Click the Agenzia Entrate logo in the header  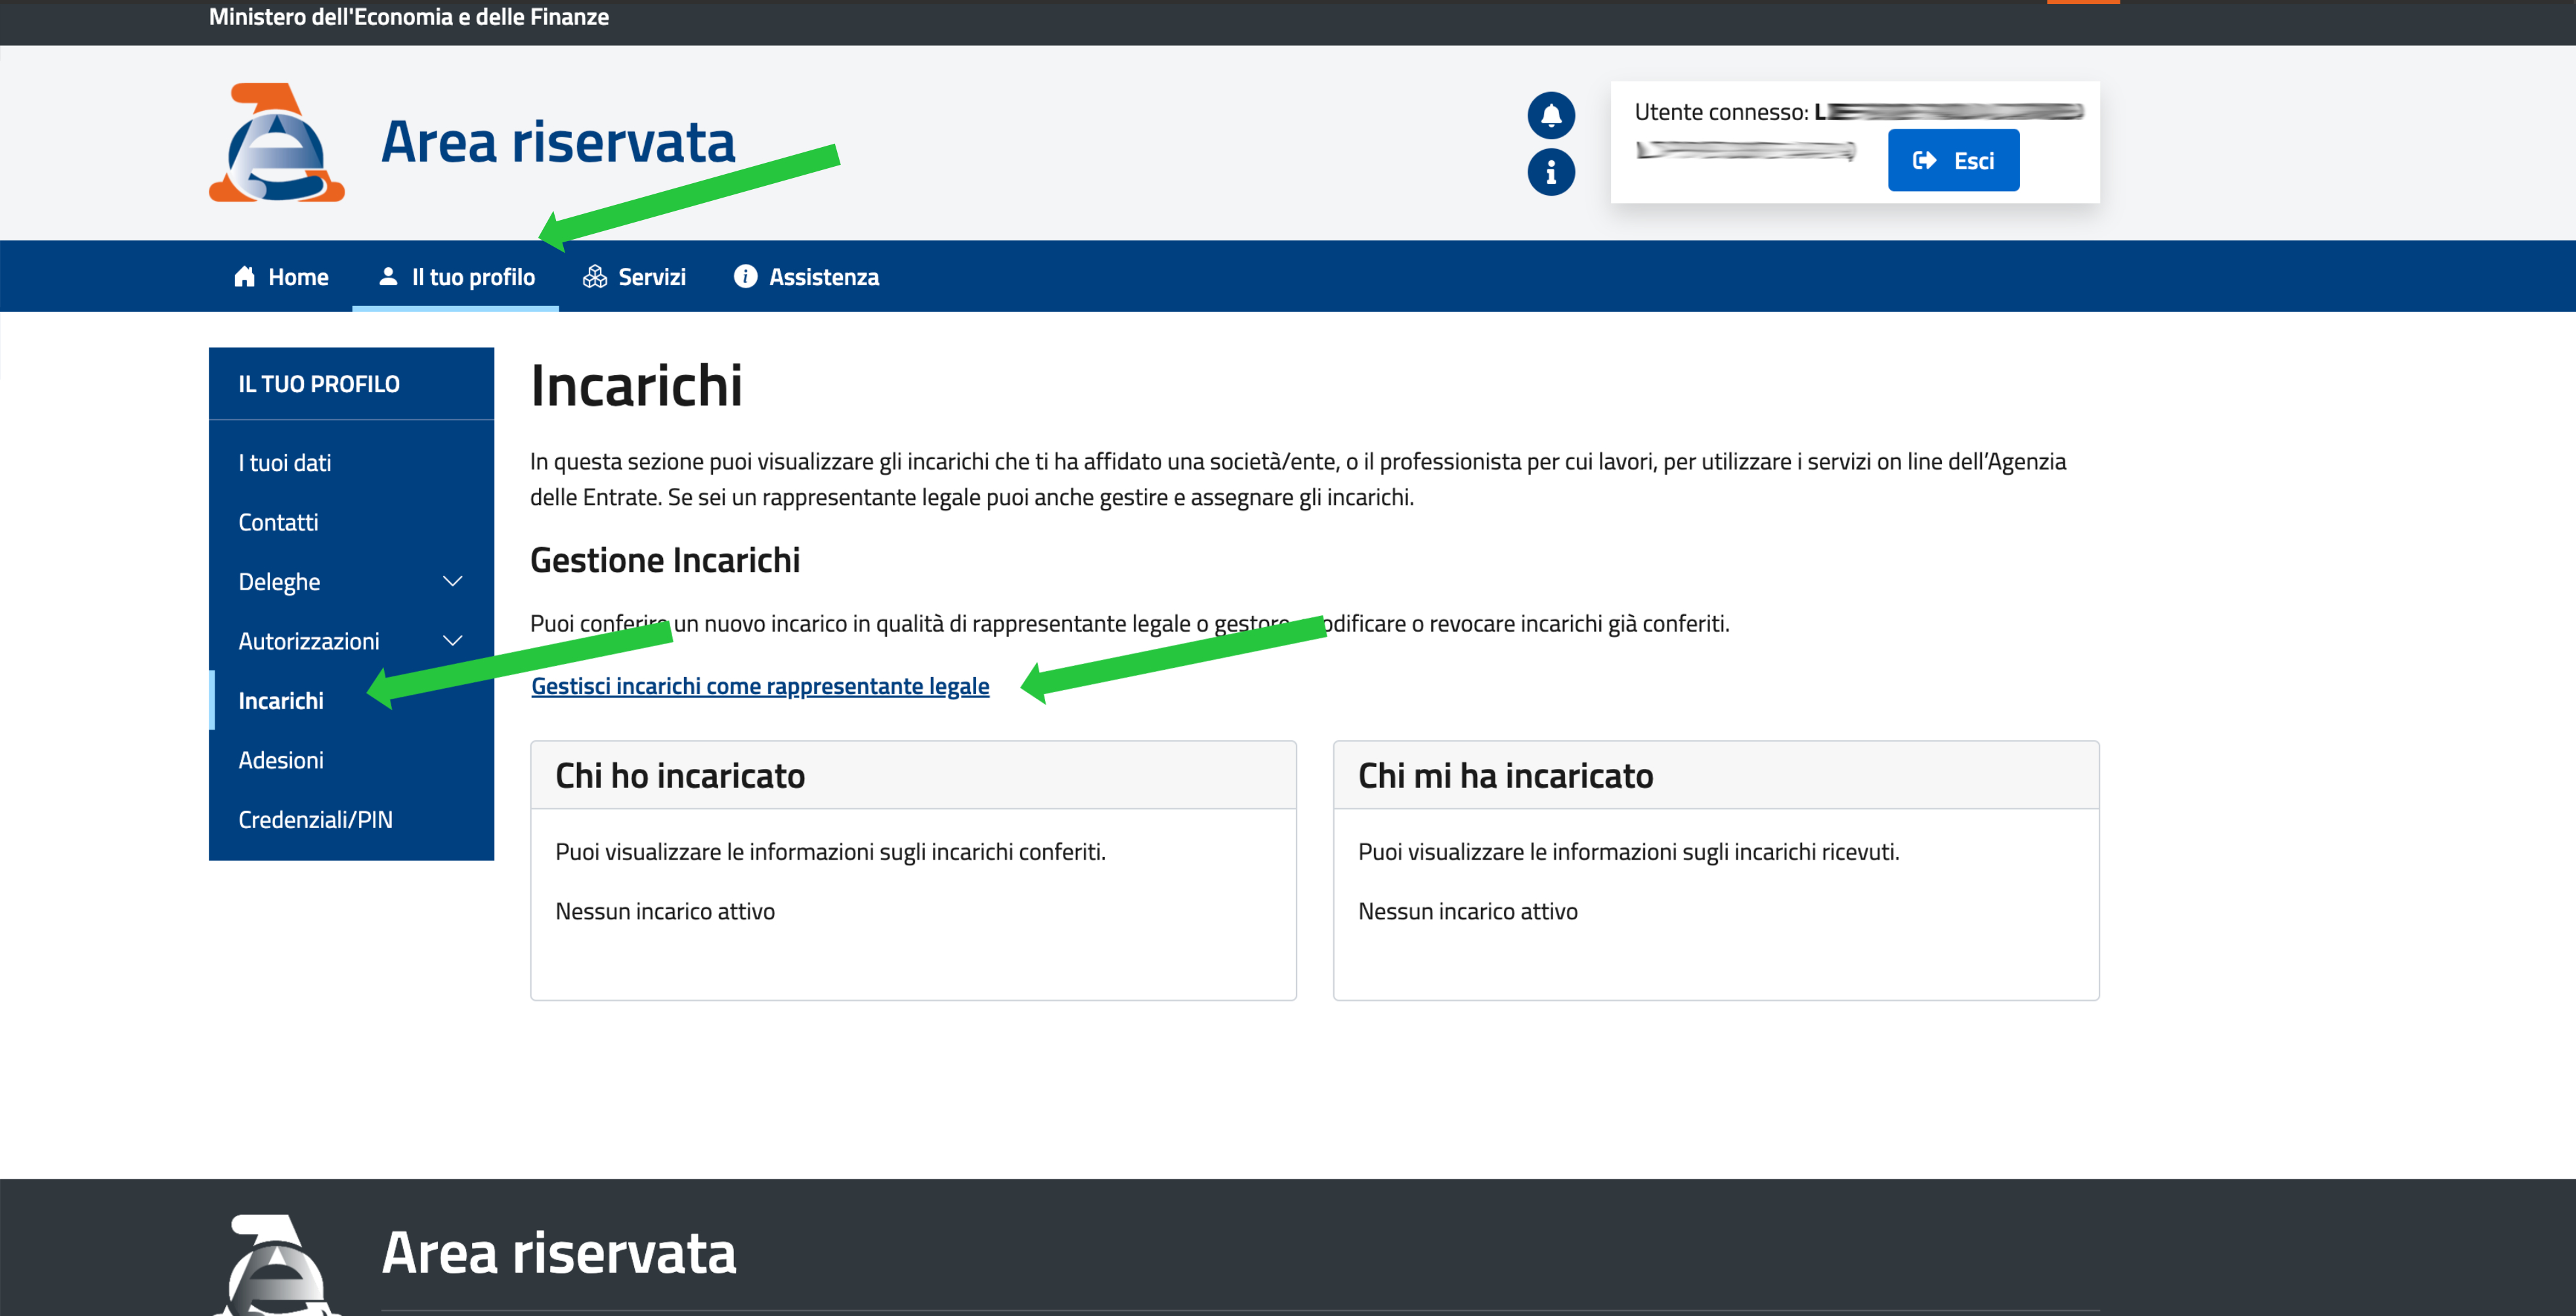(x=276, y=143)
